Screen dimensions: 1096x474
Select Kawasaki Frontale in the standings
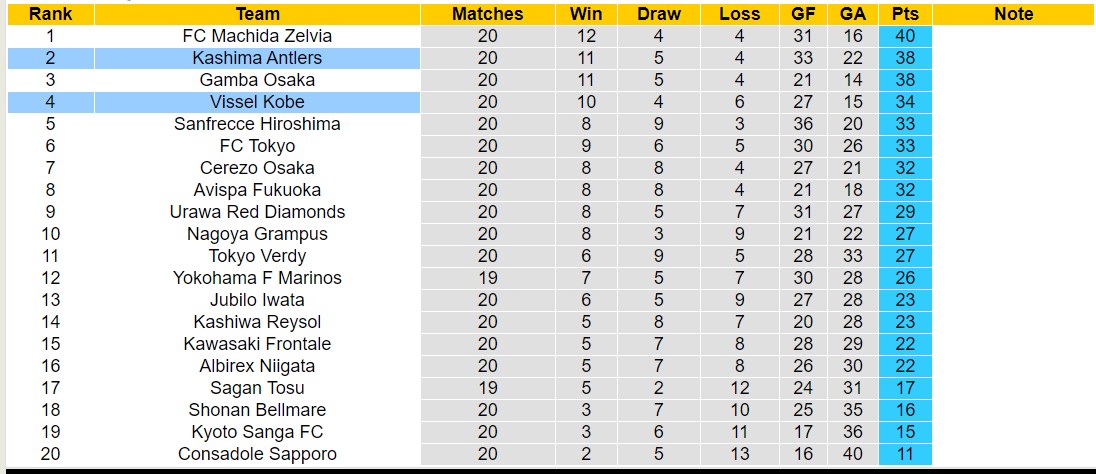[x=257, y=344]
